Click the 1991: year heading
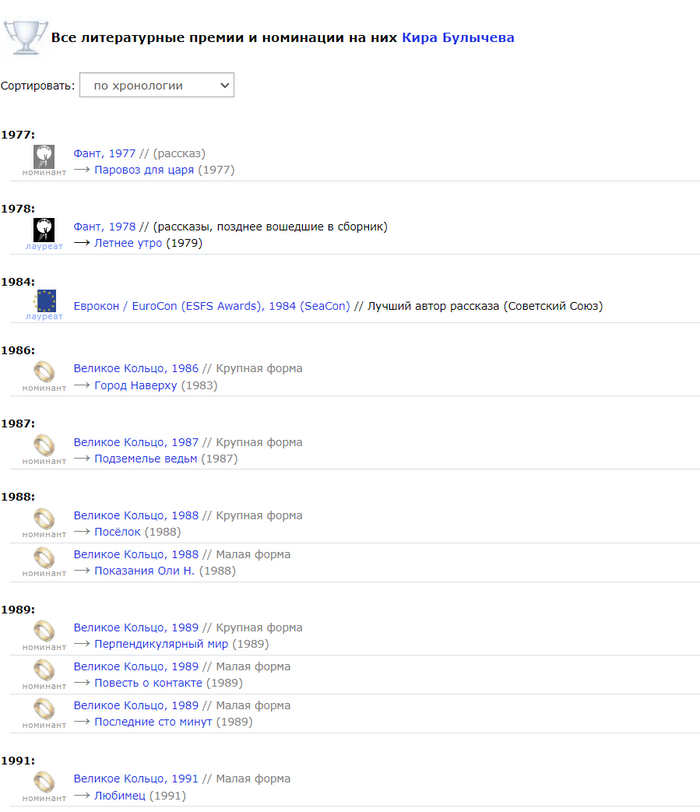The image size is (700, 812). coord(18,761)
